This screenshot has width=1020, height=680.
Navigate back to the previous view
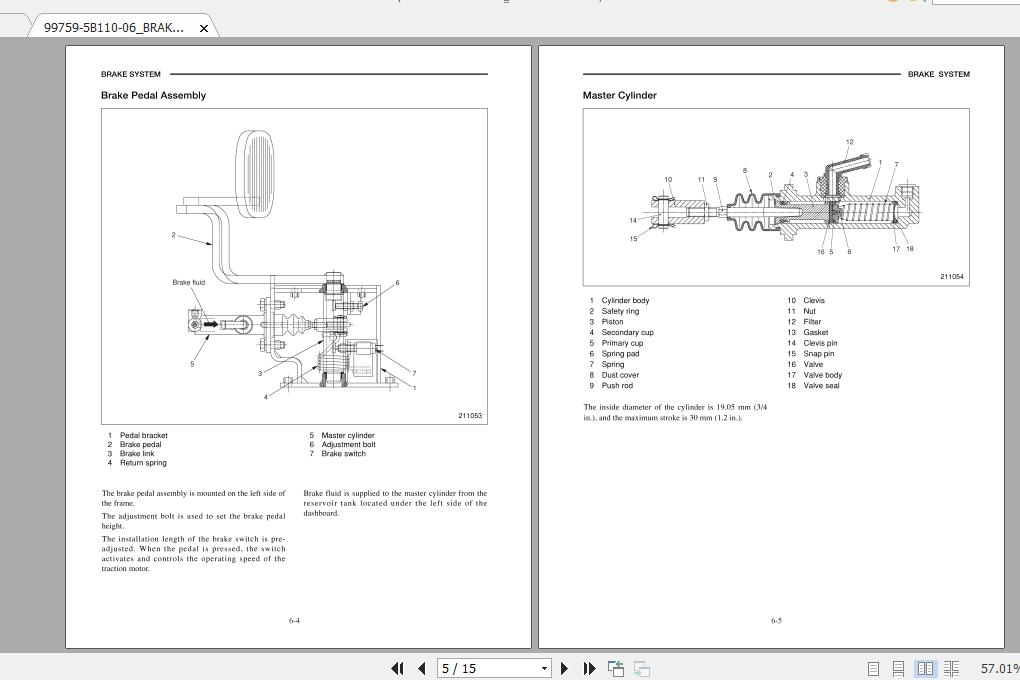[x=615, y=667]
